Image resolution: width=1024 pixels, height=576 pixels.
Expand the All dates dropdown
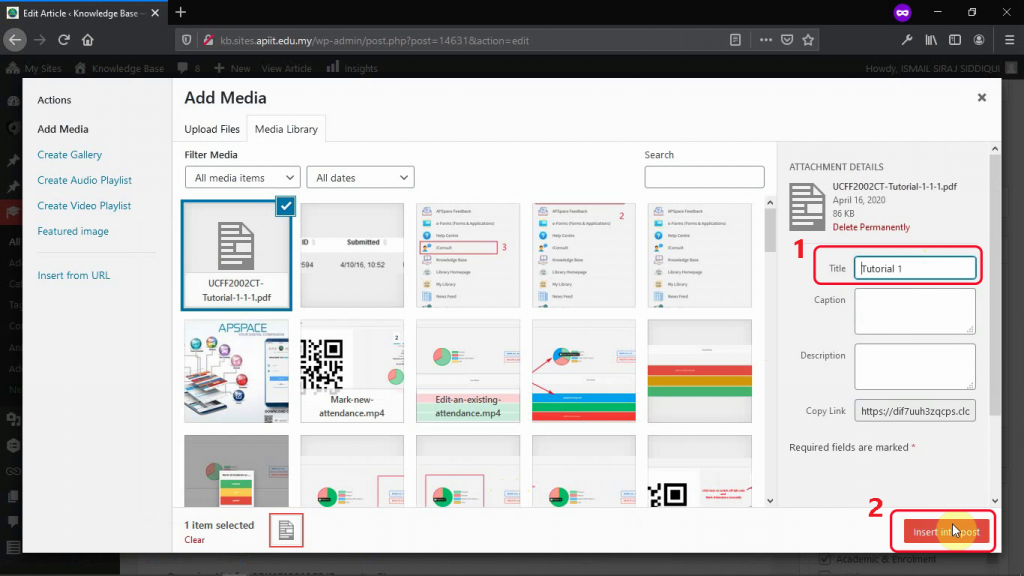point(360,177)
